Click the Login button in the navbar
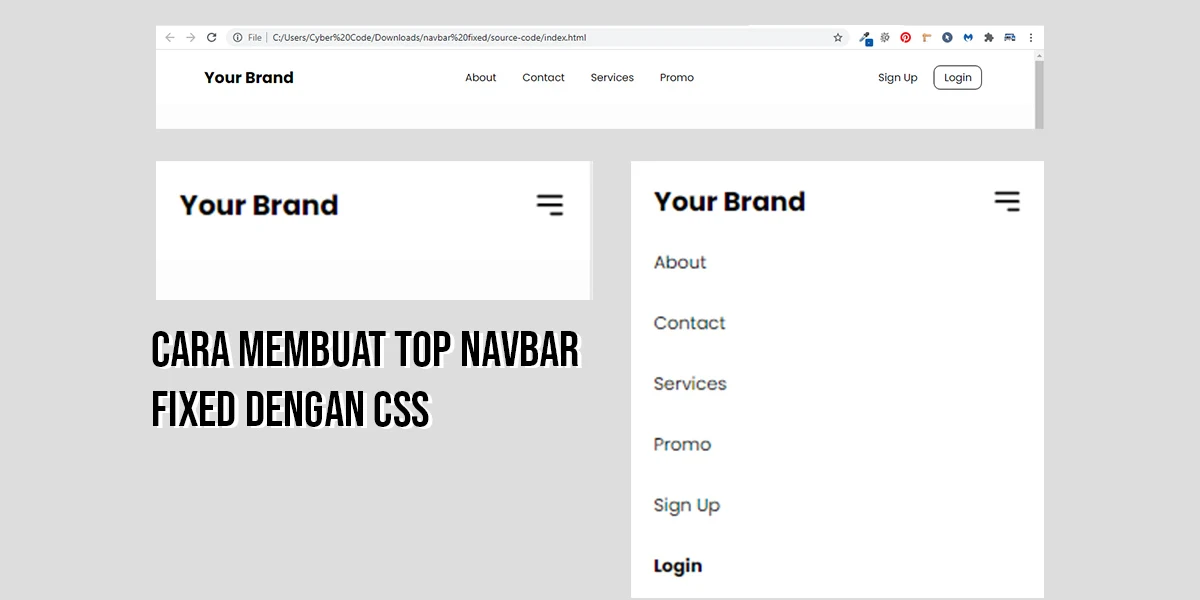1200x600 pixels. [957, 77]
